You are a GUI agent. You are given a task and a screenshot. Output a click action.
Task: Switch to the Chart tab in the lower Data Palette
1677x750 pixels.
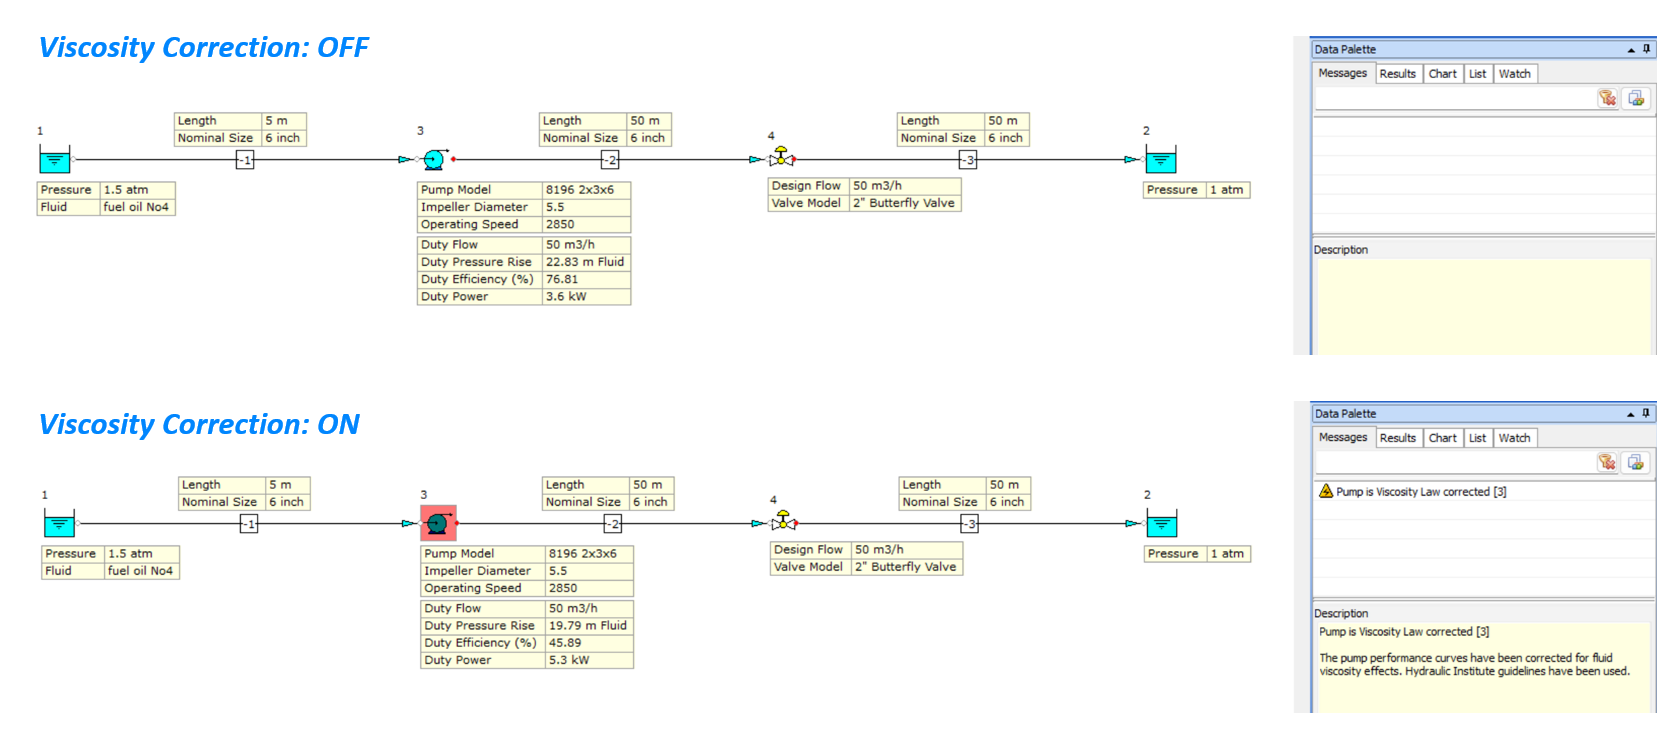click(x=1442, y=438)
